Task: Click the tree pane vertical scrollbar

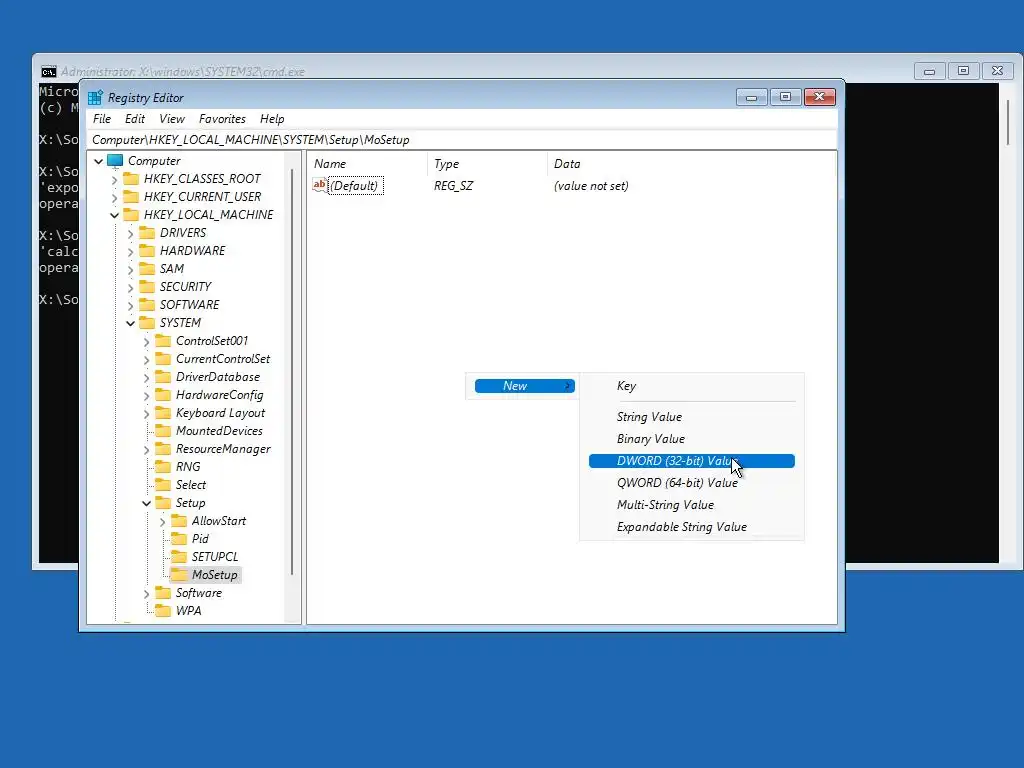Action: click(x=292, y=372)
